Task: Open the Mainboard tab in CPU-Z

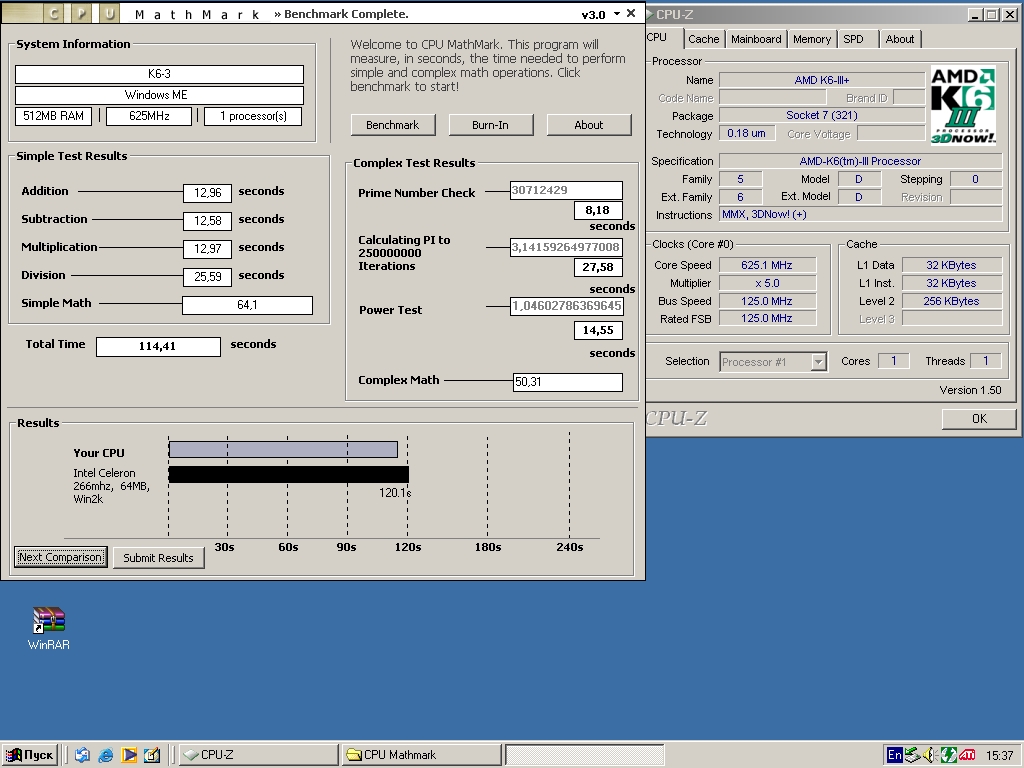Action: click(756, 39)
